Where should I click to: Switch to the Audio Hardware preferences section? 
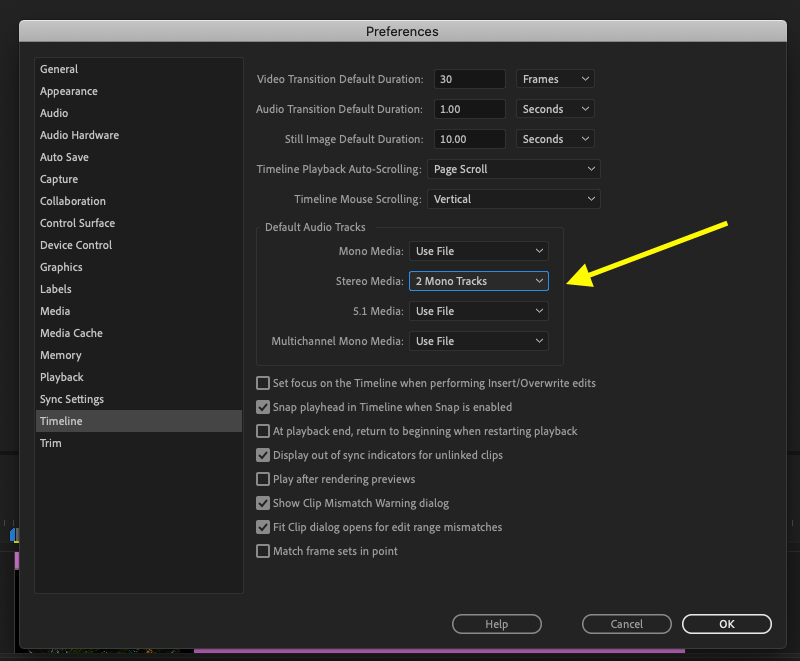coord(79,135)
